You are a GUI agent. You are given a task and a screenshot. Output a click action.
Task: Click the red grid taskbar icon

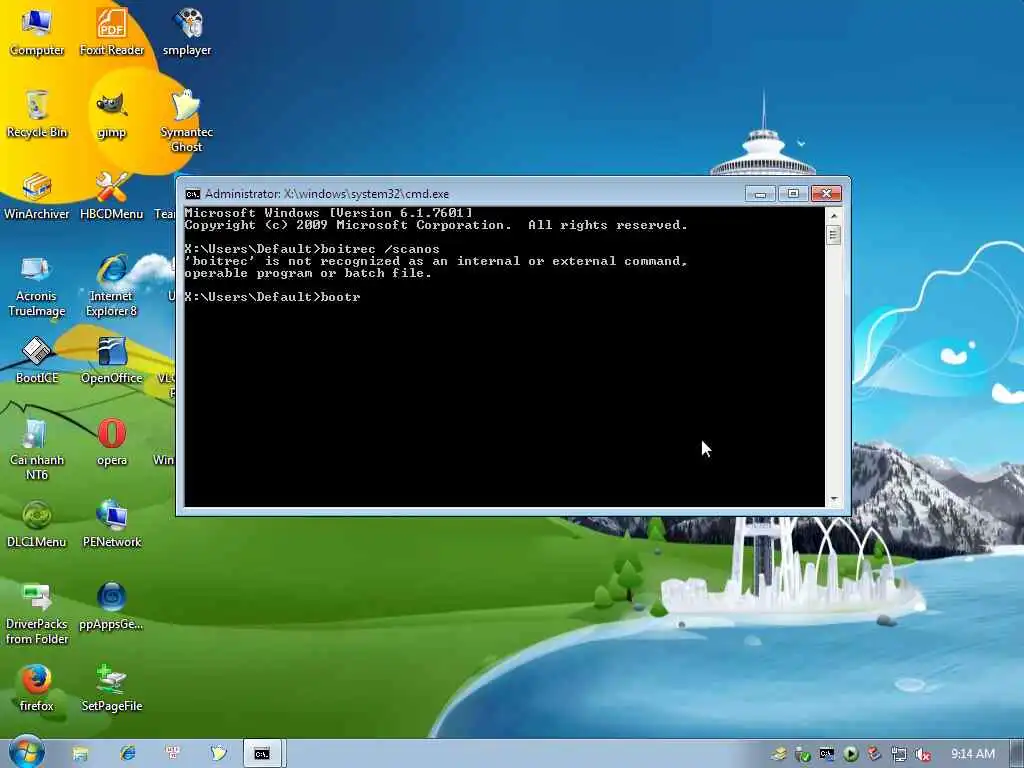[x=173, y=754]
